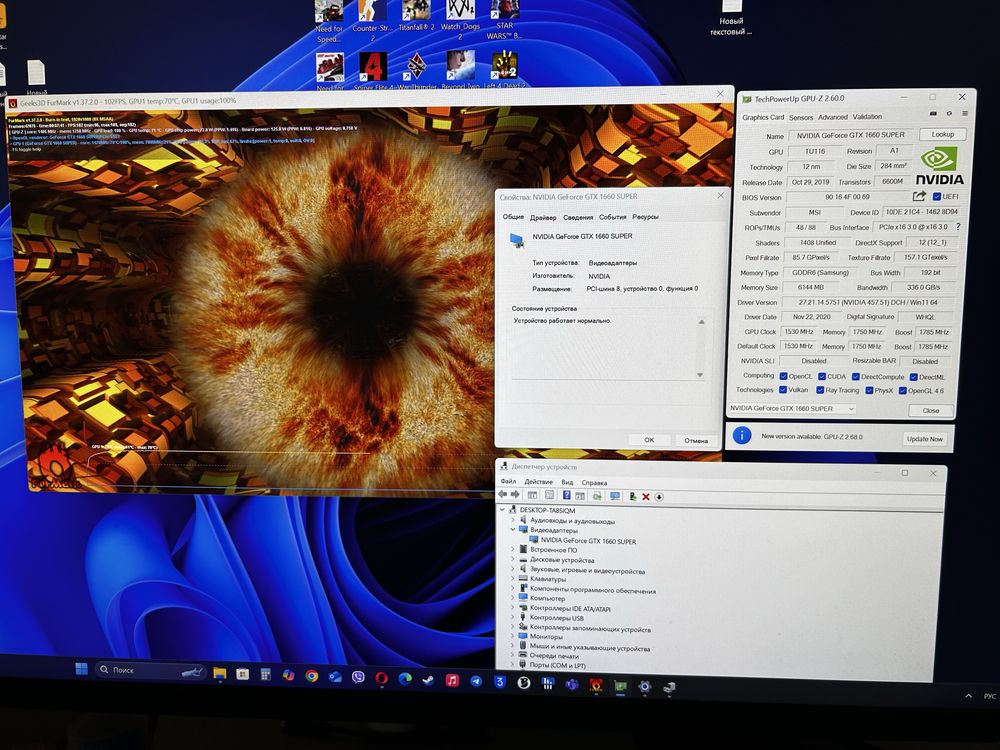Launch Google Chrome from the taskbar

312,676
